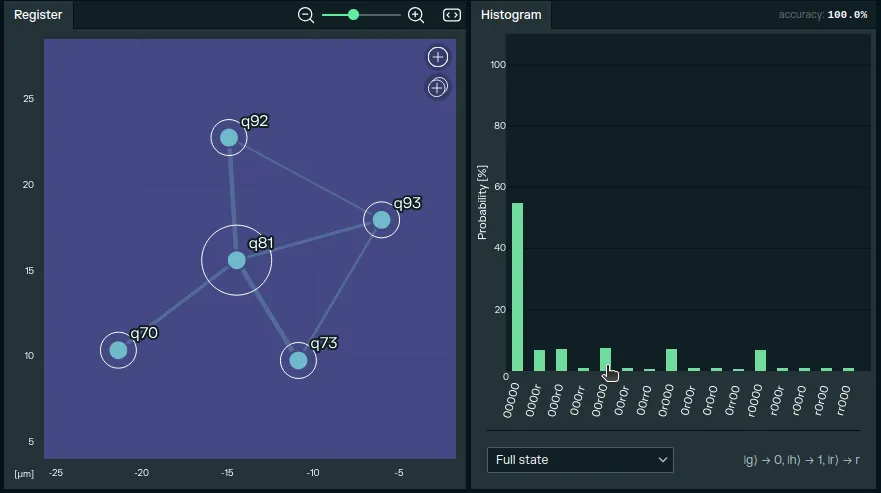Click the zoom in magnifier icon
The height and width of the screenshot is (493, 881).
coord(416,15)
